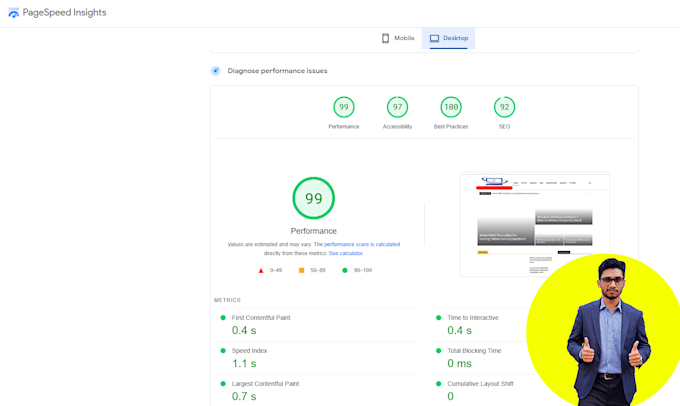Screen dimensions: 680x406
Task: Click the Total Blocking Time label
Action: point(474,350)
